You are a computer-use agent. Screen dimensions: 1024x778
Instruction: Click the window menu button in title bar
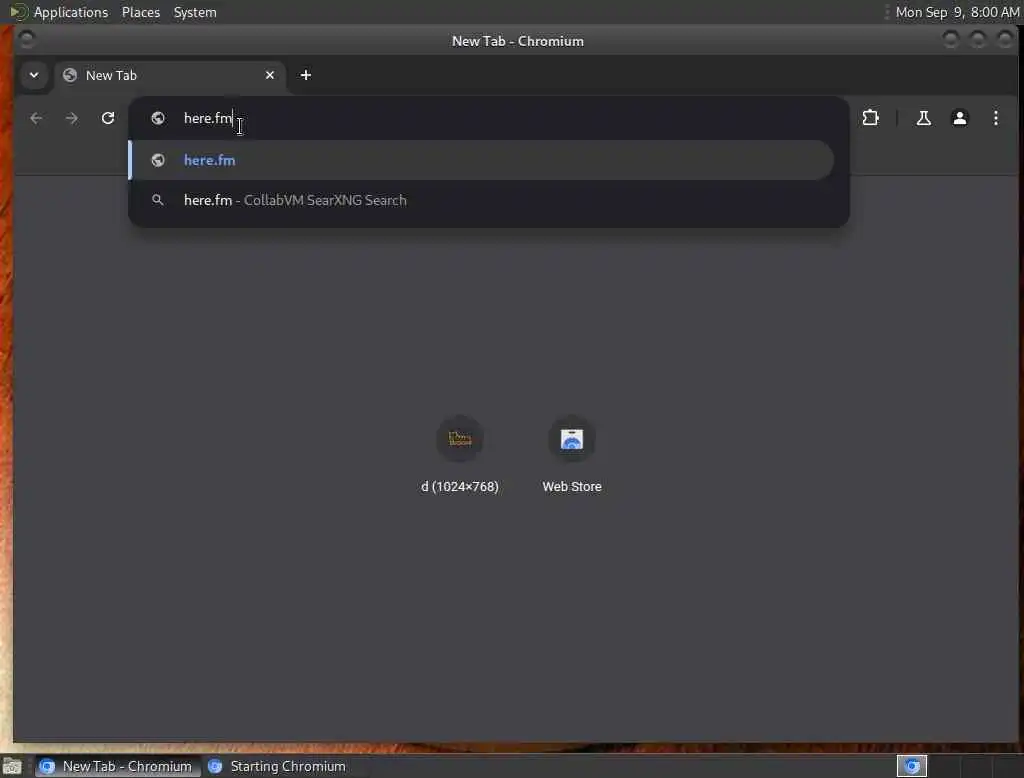coord(26,41)
